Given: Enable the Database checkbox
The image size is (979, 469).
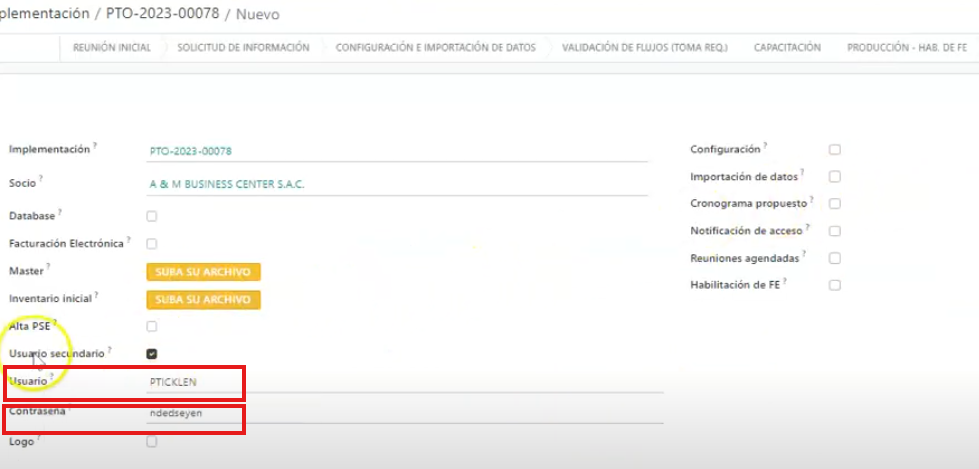Looking at the screenshot, I should click(152, 216).
